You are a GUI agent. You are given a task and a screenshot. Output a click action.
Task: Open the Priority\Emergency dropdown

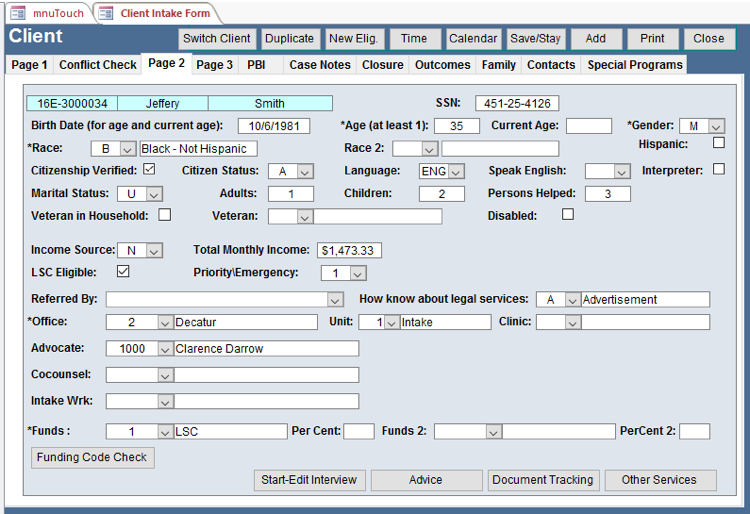tap(358, 273)
